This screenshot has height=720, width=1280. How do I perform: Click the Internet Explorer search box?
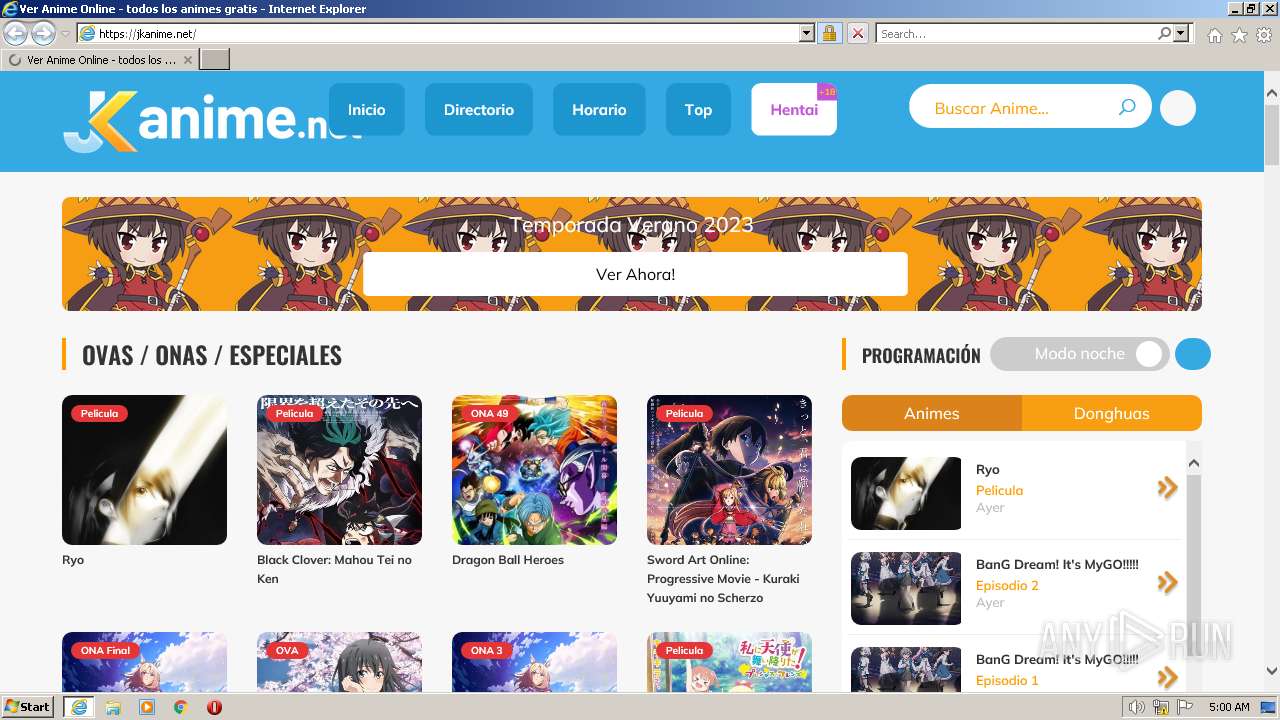point(1015,34)
